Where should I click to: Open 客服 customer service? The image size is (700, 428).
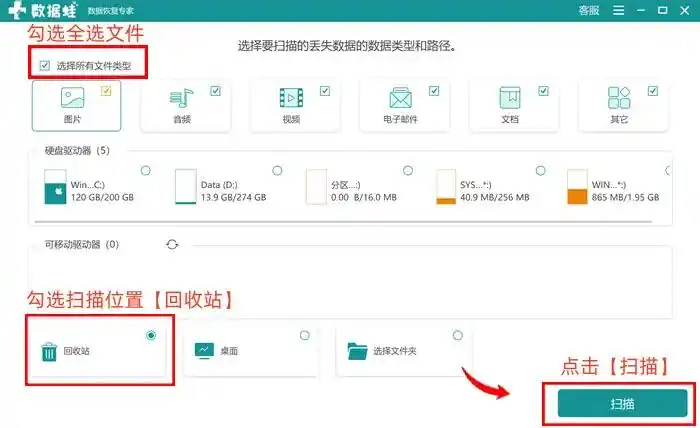588,10
